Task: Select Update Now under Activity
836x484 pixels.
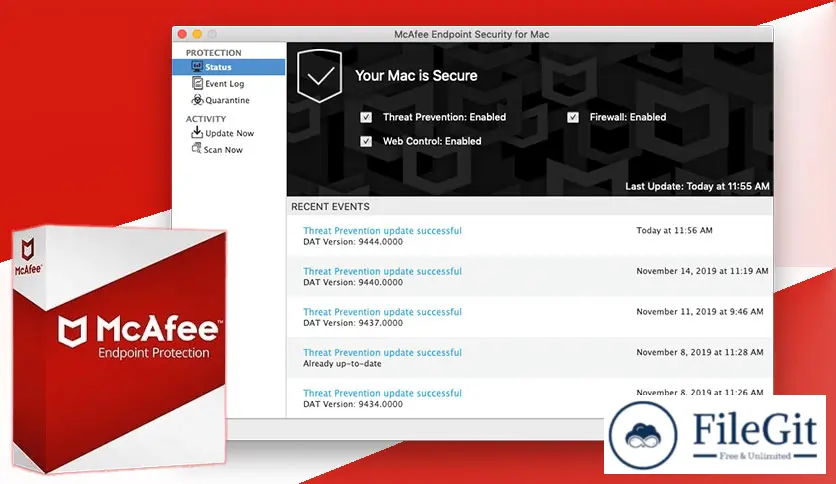Action: tap(229, 133)
